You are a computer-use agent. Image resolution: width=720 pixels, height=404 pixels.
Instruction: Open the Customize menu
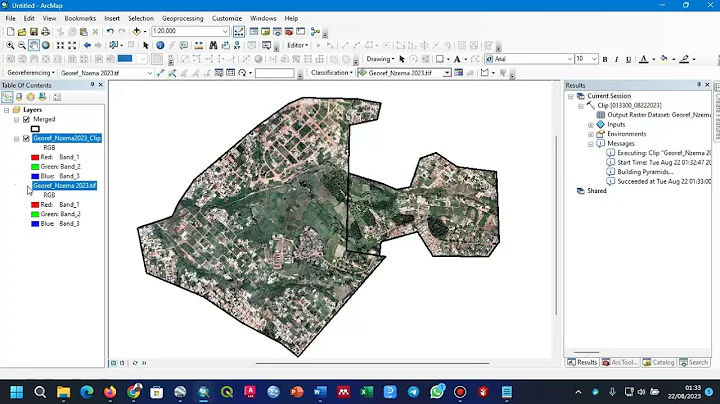[x=227, y=18]
